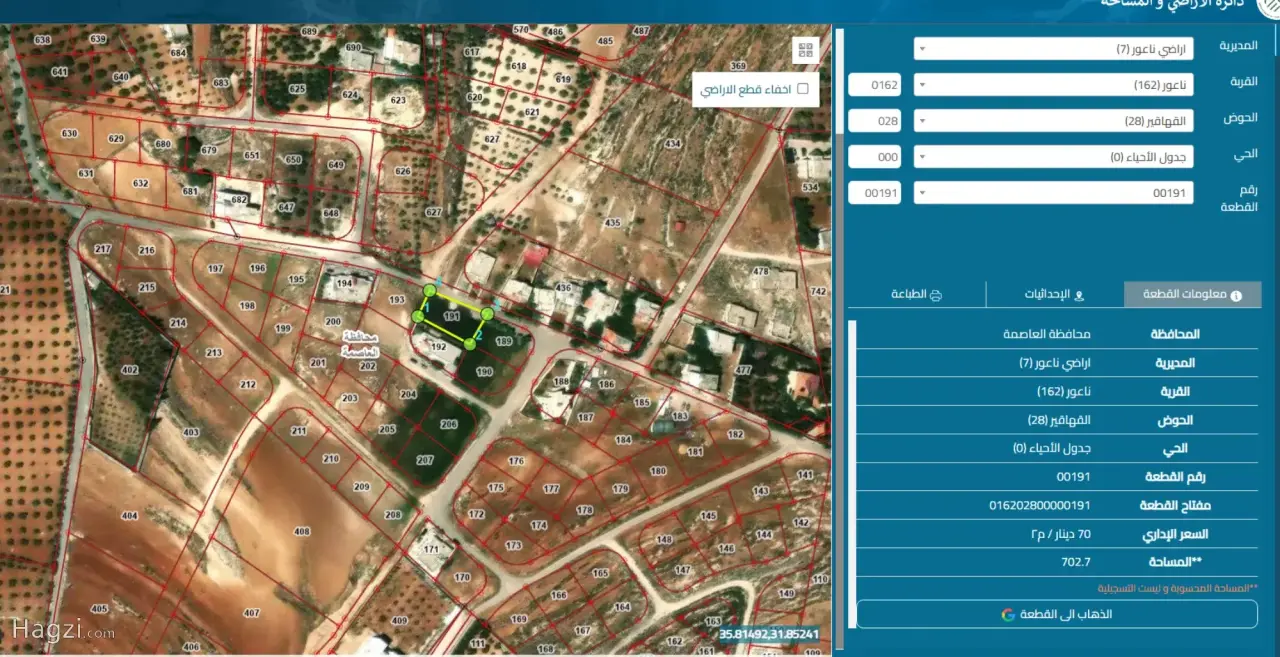Click the price value 70 دينار / م٢
The height and width of the screenshot is (657, 1280).
[1060, 534]
